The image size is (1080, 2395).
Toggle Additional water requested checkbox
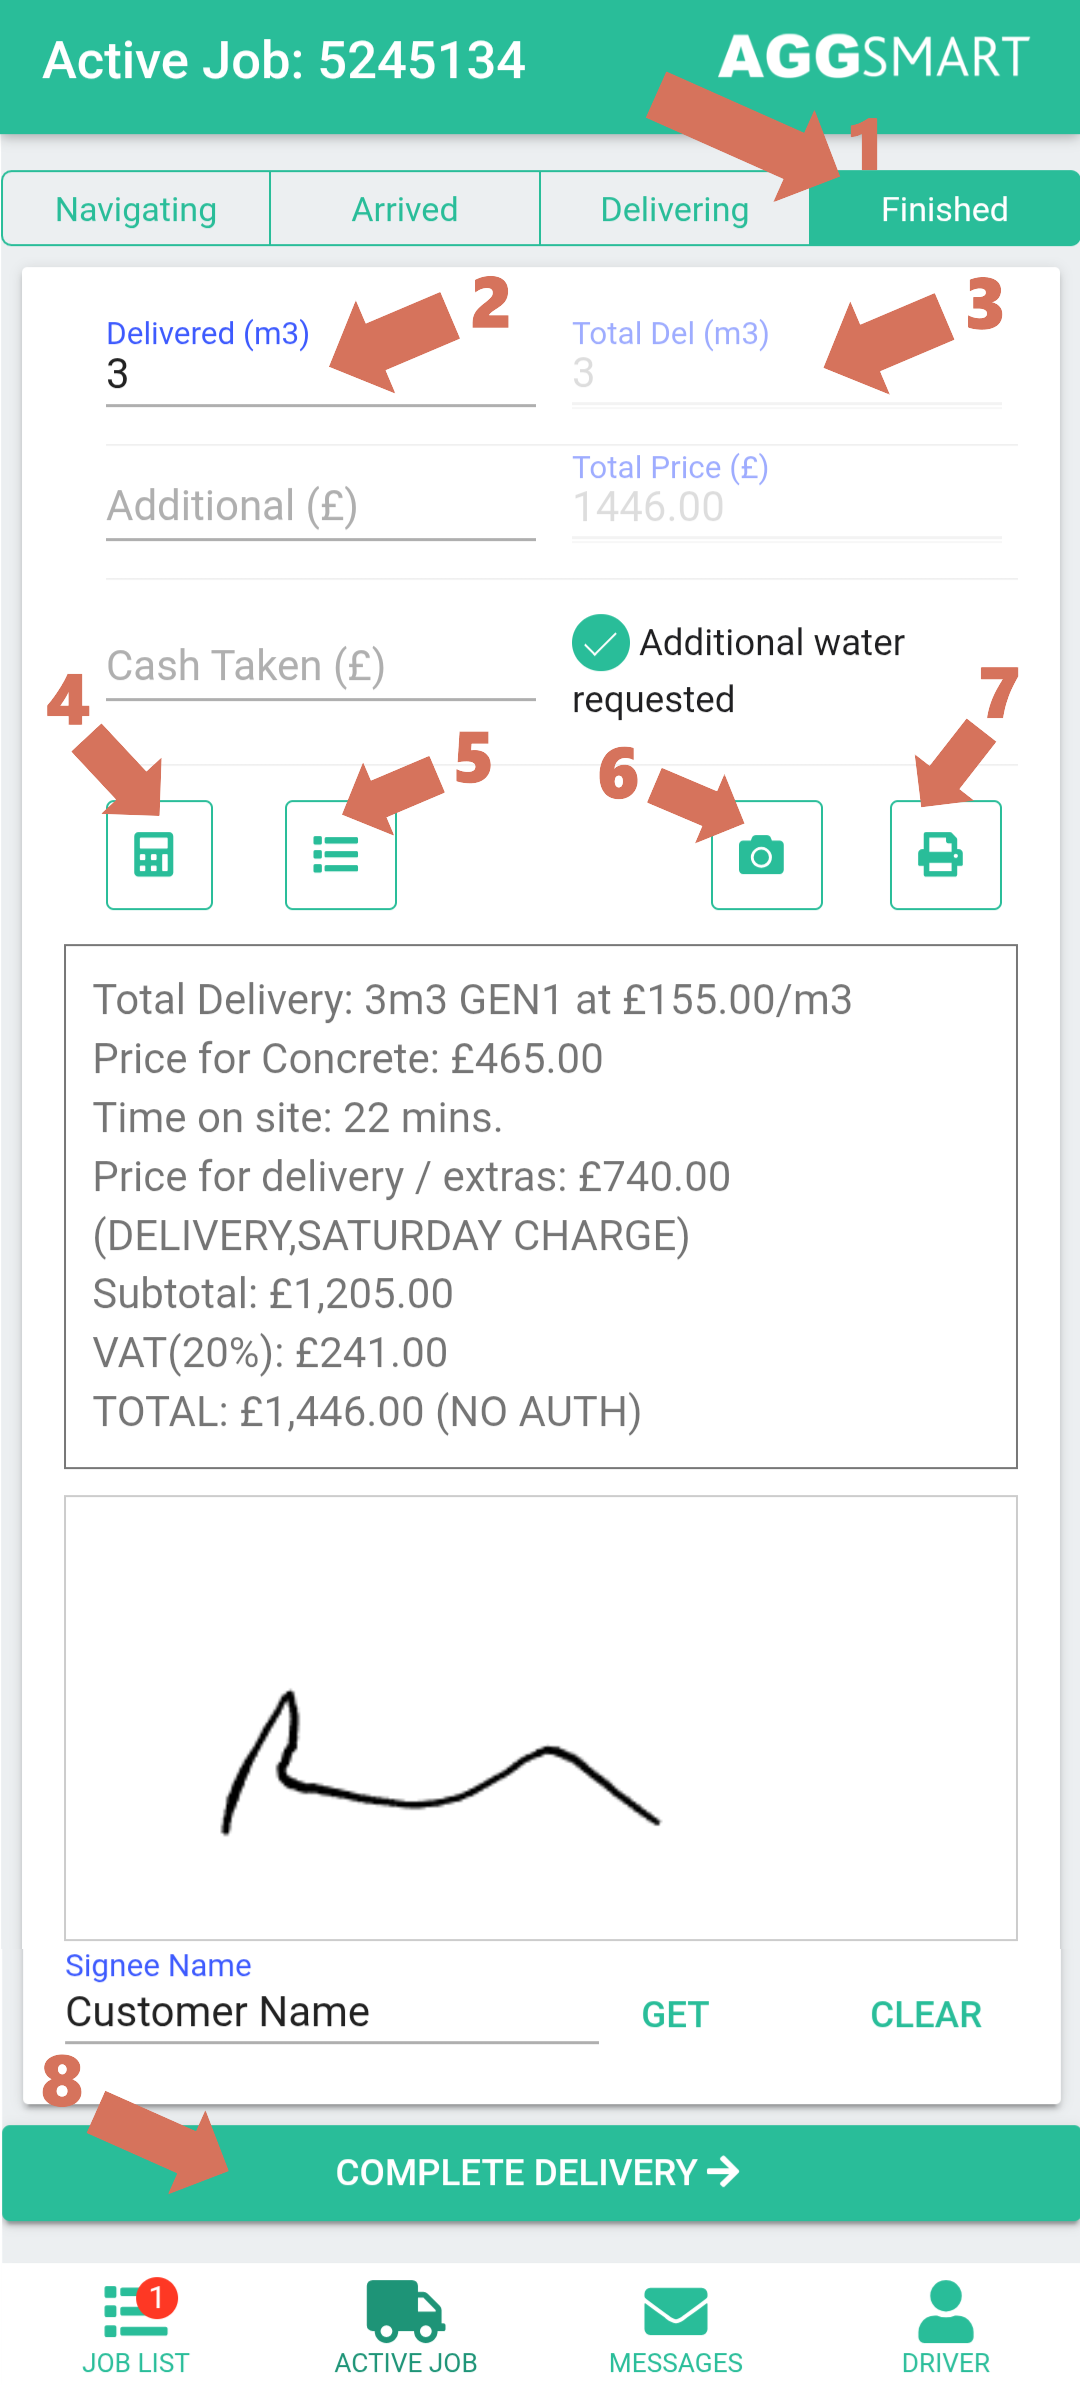600,642
